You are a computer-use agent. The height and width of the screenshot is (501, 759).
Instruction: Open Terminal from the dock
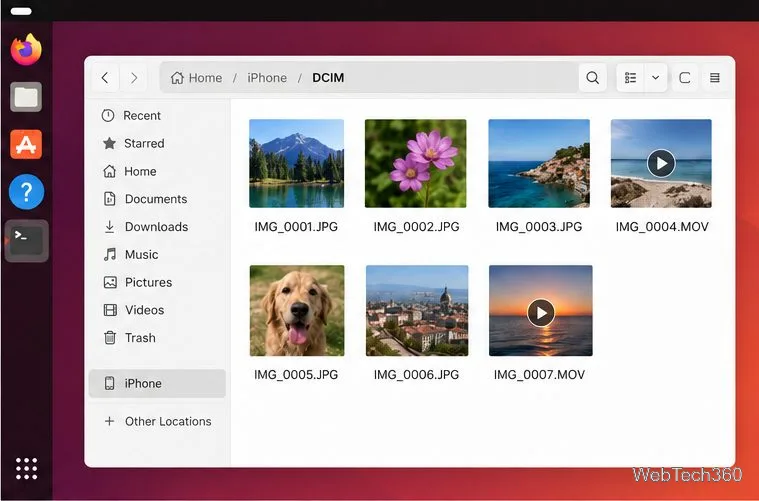(x=27, y=241)
